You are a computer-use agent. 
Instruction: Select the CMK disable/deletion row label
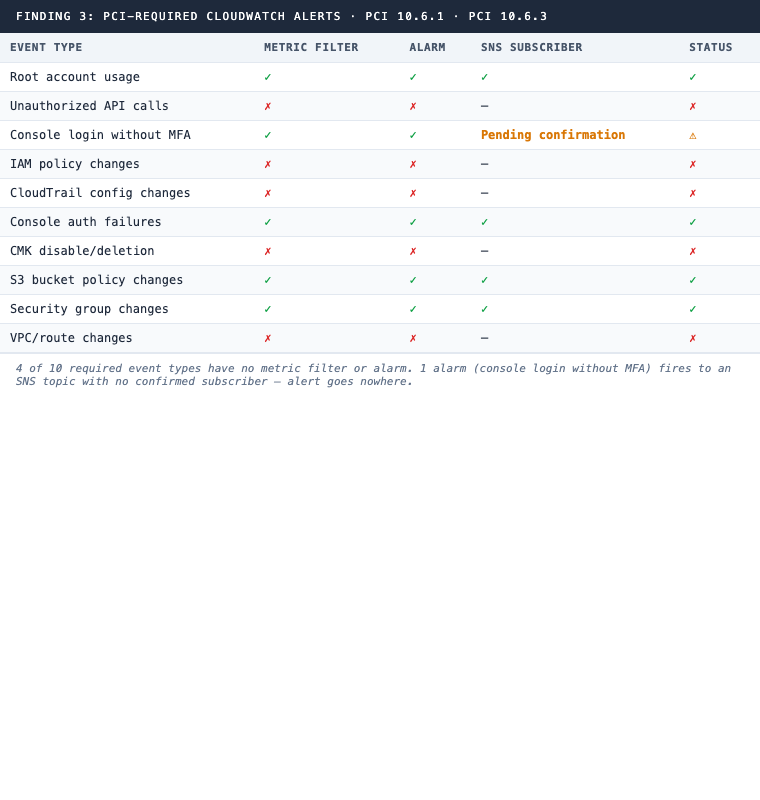[82, 251]
